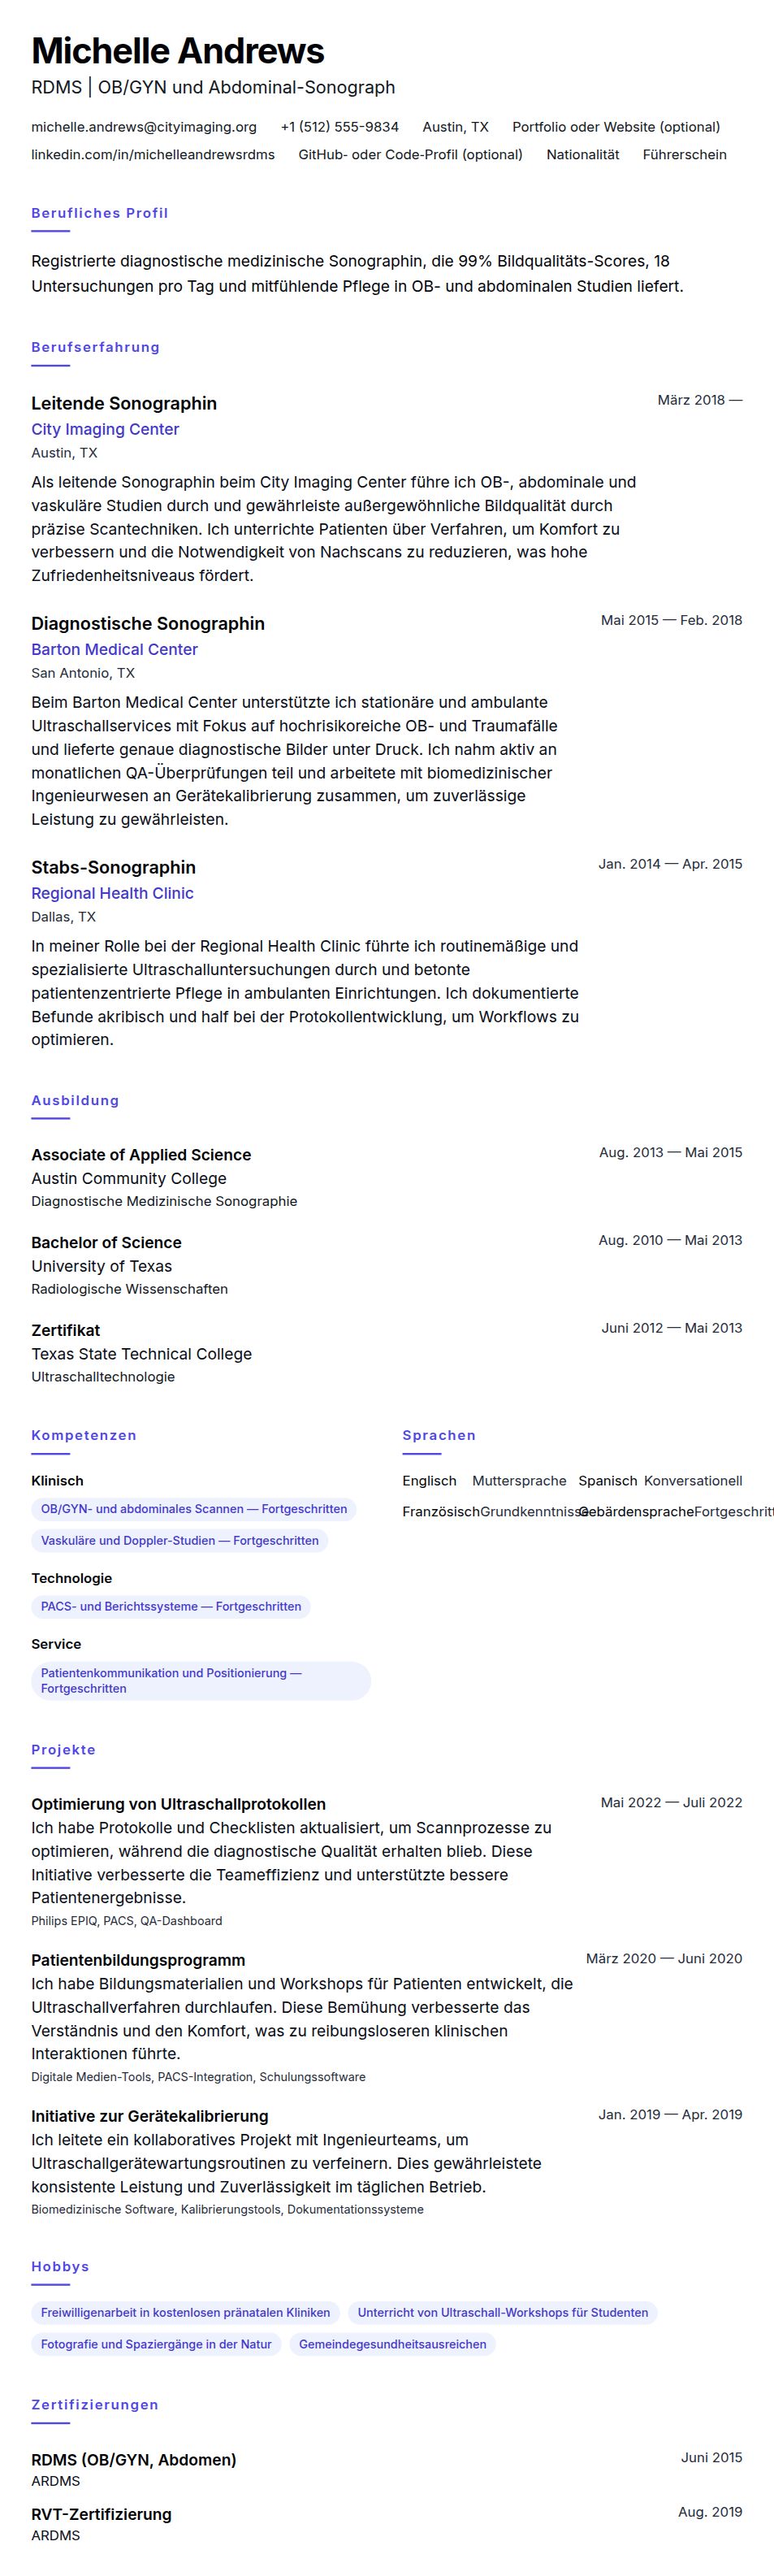Open the City Imaging Center link
Screen dimensions: 774x2576
105,429
